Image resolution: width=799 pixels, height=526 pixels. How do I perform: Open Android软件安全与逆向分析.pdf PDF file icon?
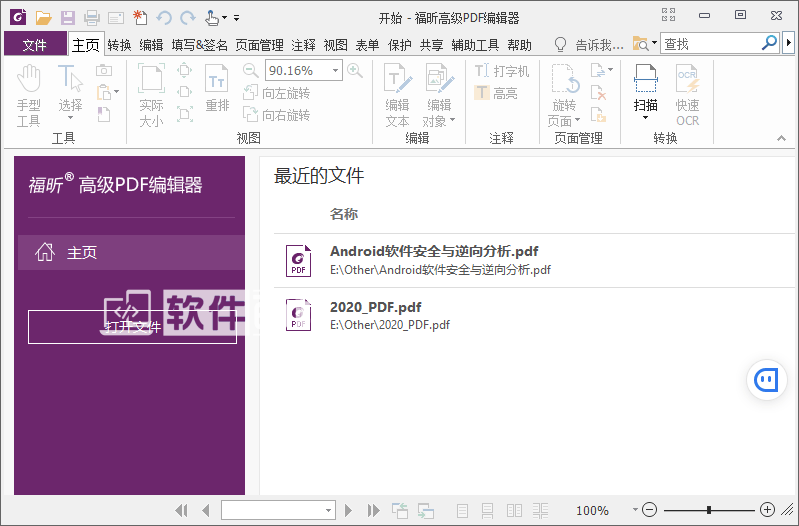(298, 260)
